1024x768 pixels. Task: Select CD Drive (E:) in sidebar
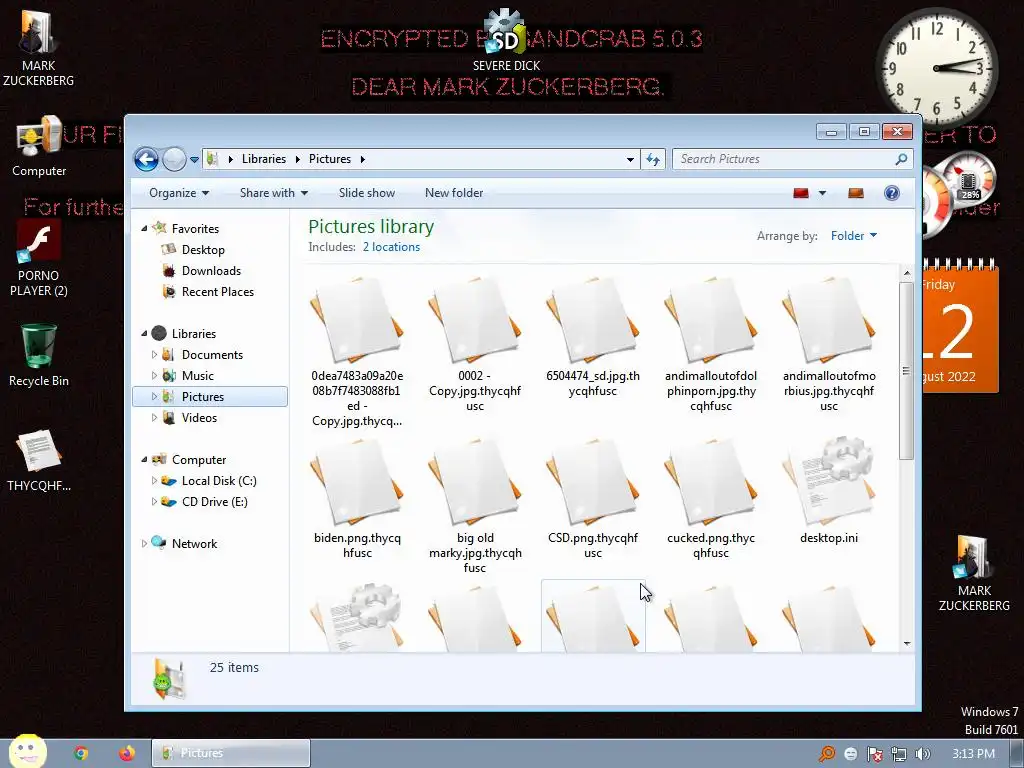point(214,502)
